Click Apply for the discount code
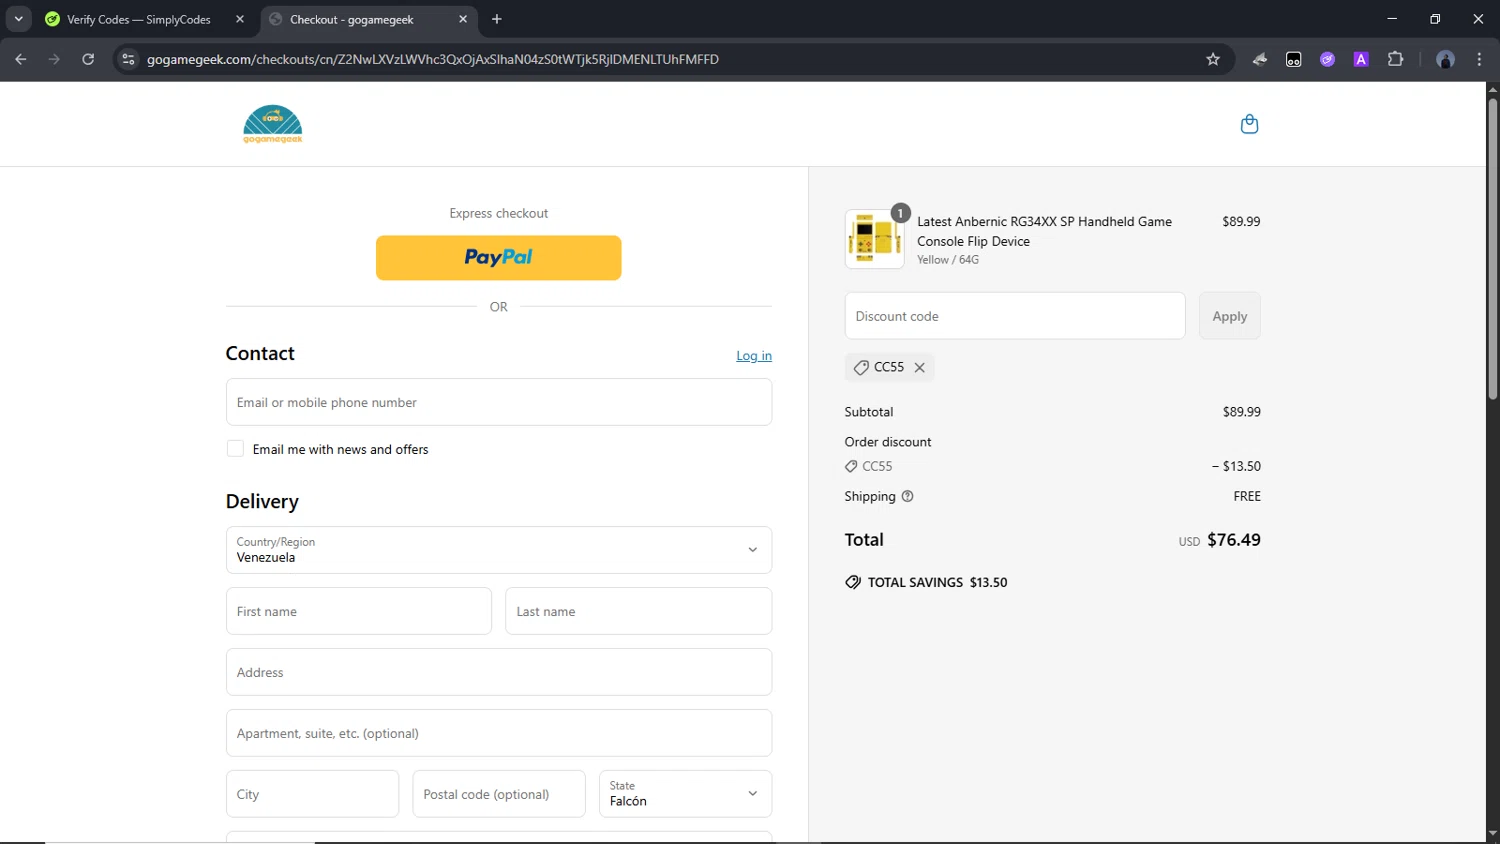The height and width of the screenshot is (844, 1500). (1230, 316)
